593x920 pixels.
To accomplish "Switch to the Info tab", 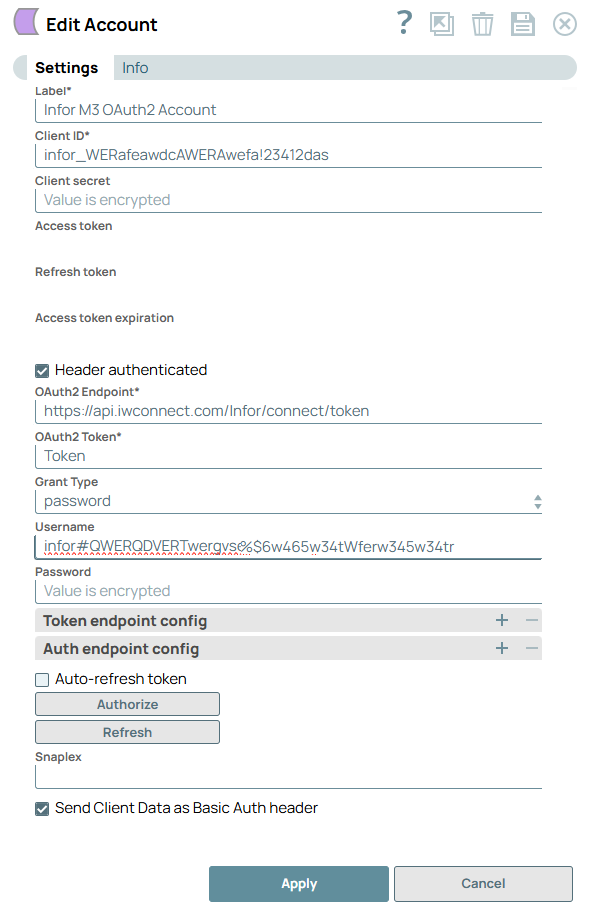I will tap(135, 67).
